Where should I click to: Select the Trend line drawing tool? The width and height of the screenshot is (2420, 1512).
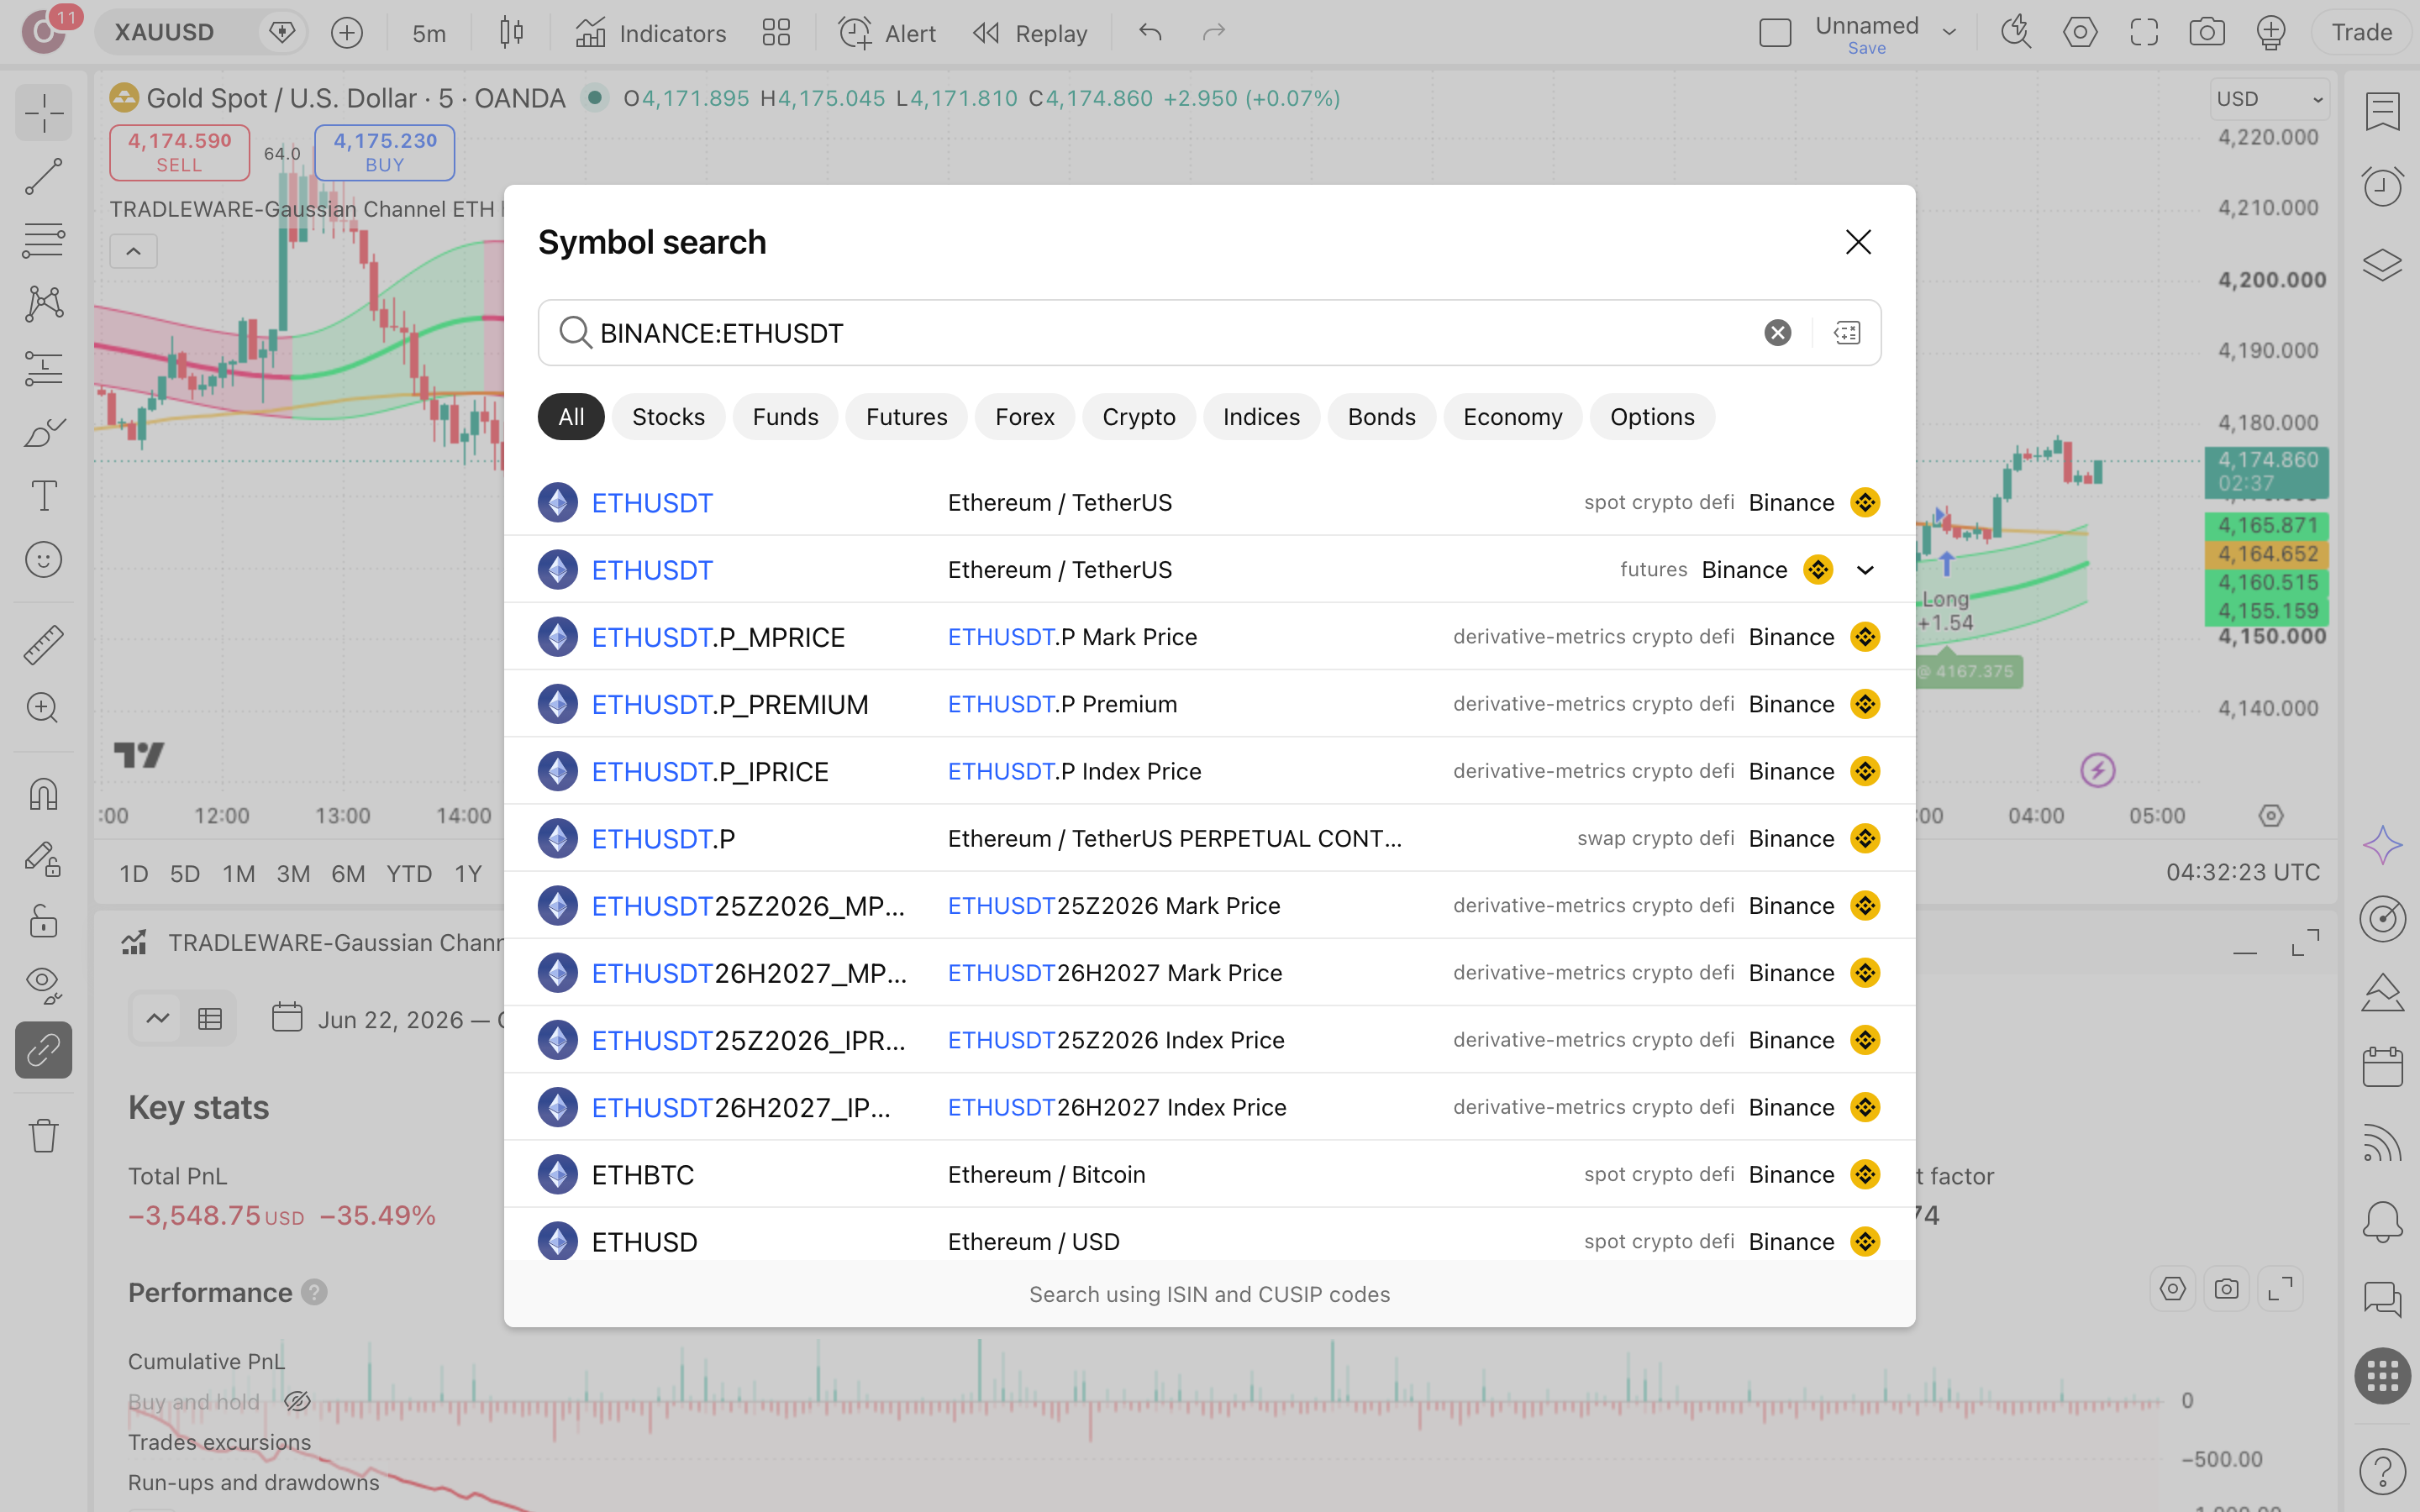[x=43, y=177]
